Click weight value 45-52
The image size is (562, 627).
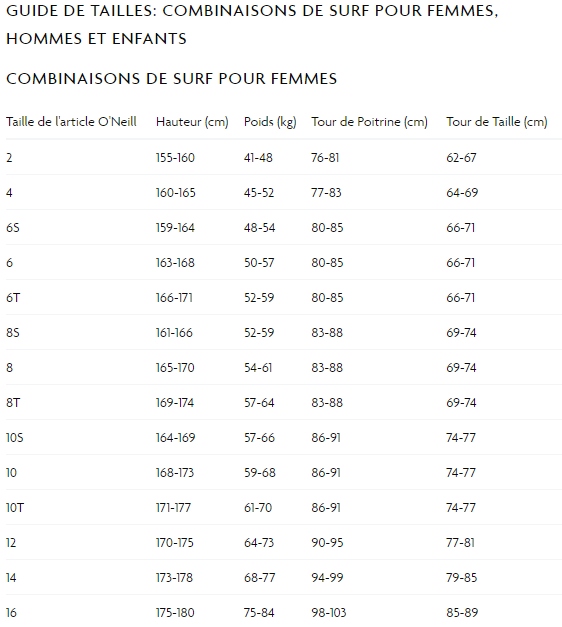pos(259,193)
